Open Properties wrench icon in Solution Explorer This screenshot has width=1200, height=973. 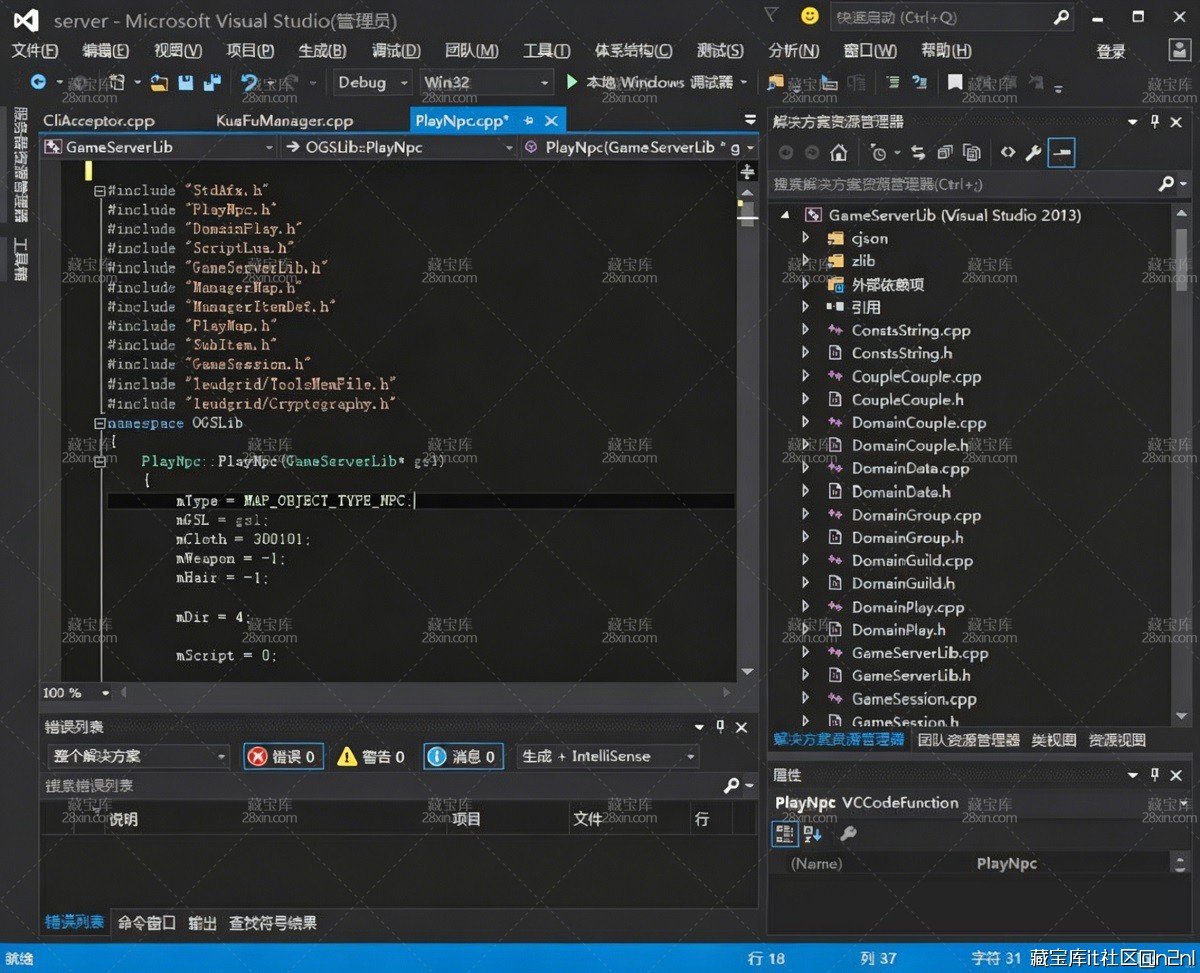(1034, 153)
